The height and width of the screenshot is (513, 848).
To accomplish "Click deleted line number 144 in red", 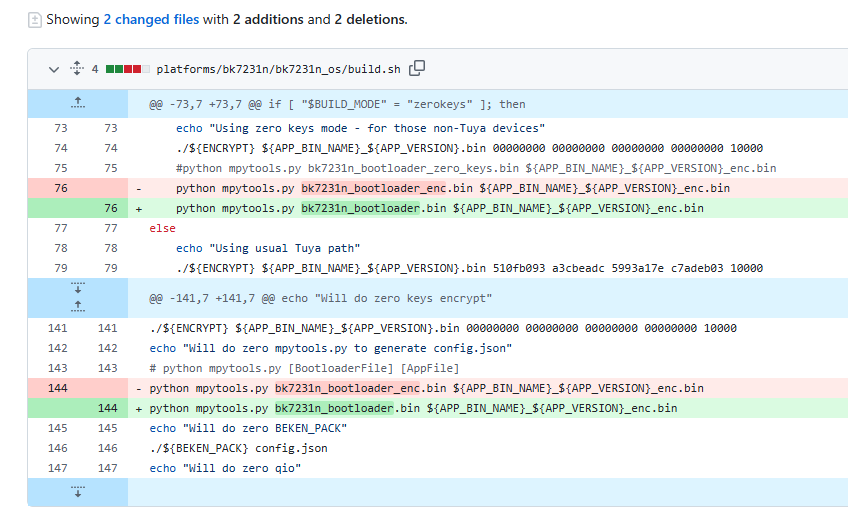I will click(60, 388).
